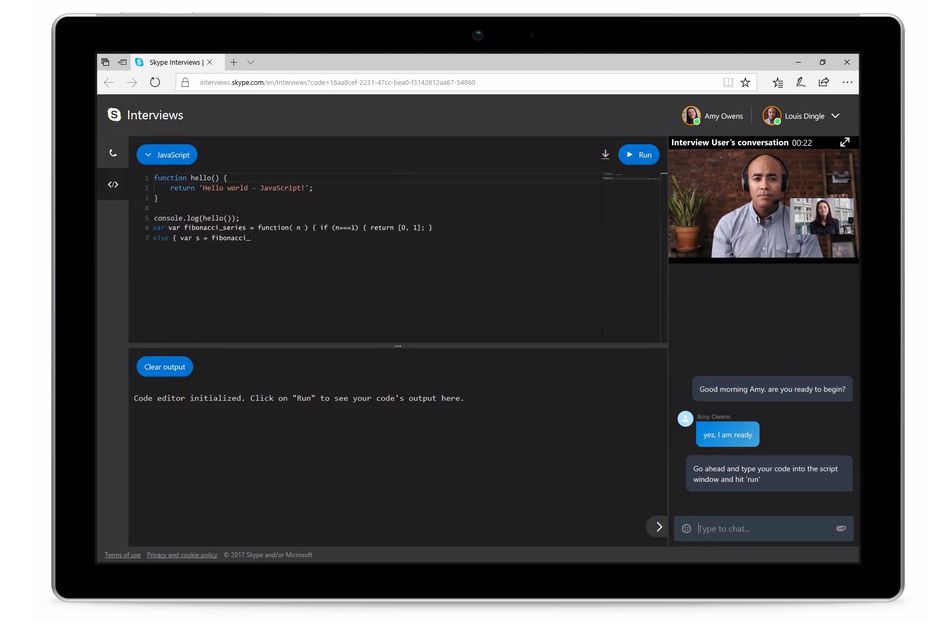938x623 pixels.
Task: Click code line 'console.log(hello());'
Action: 196,218
